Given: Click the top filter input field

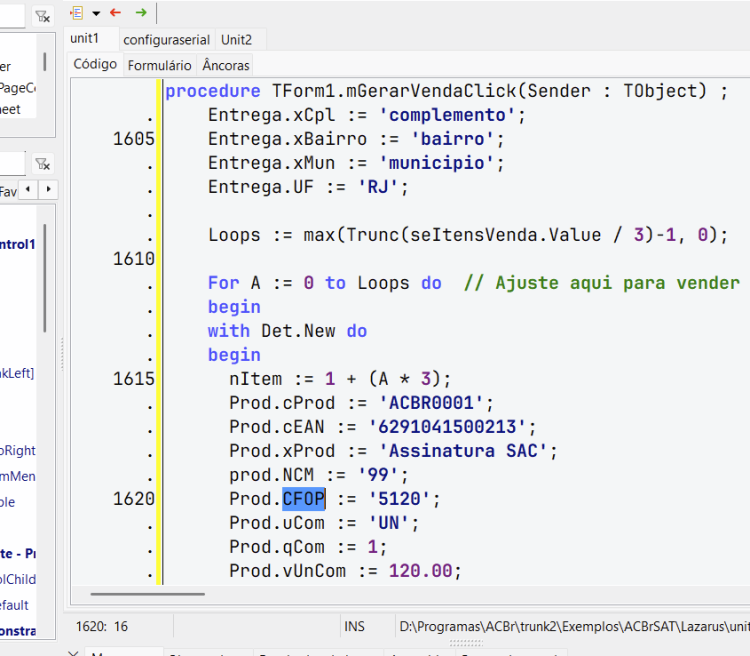Looking at the screenshot, I should 12,17.
